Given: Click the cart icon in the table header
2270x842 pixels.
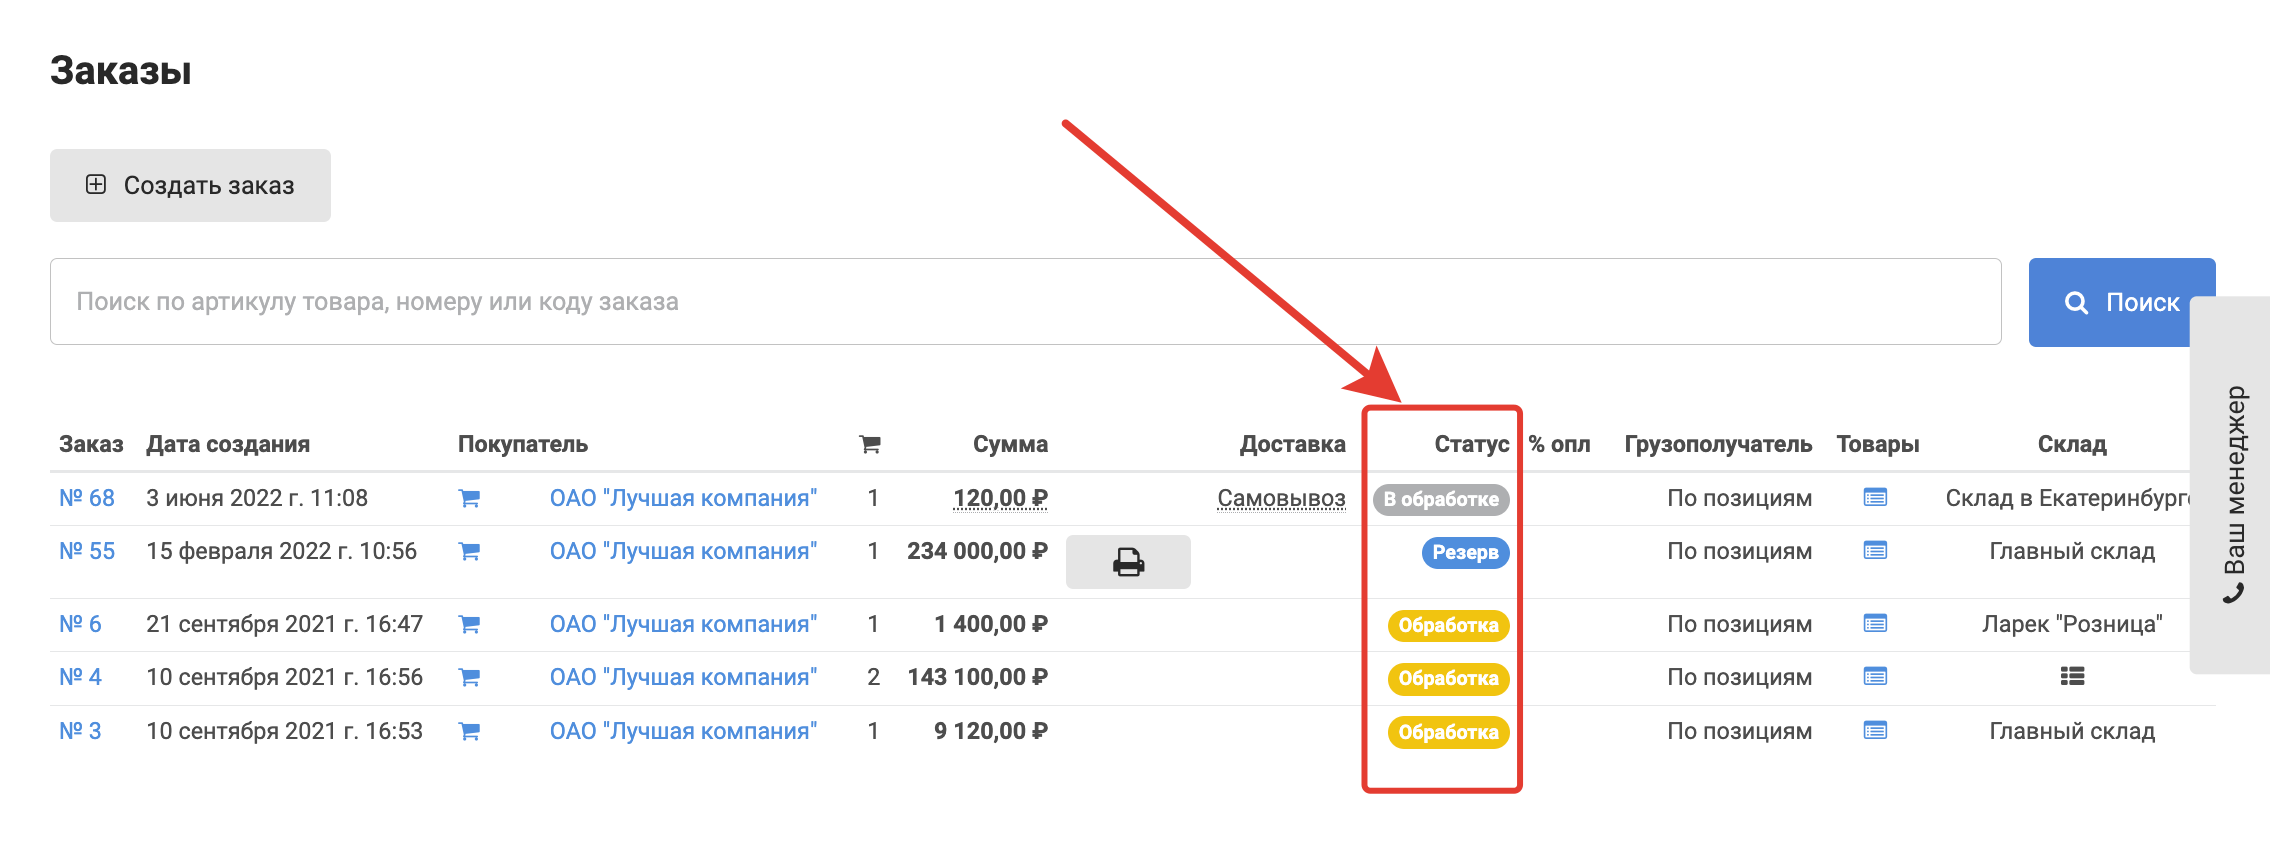Looking at the screenshot, I should click(870, 444).
